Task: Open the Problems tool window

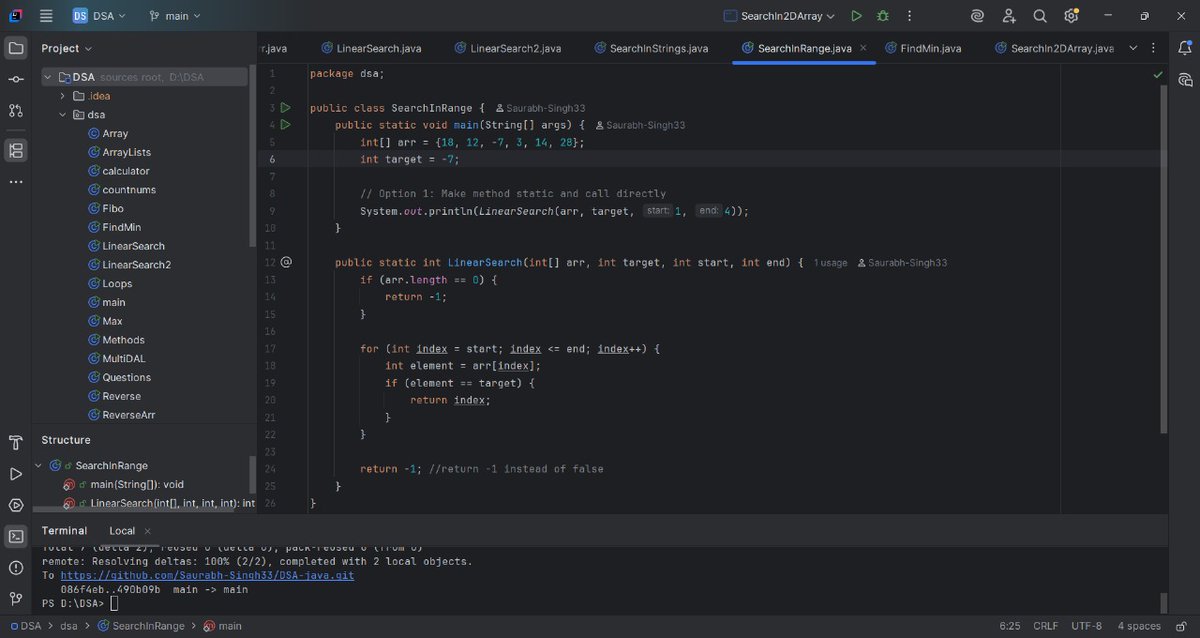Action: tap(16, 567)
